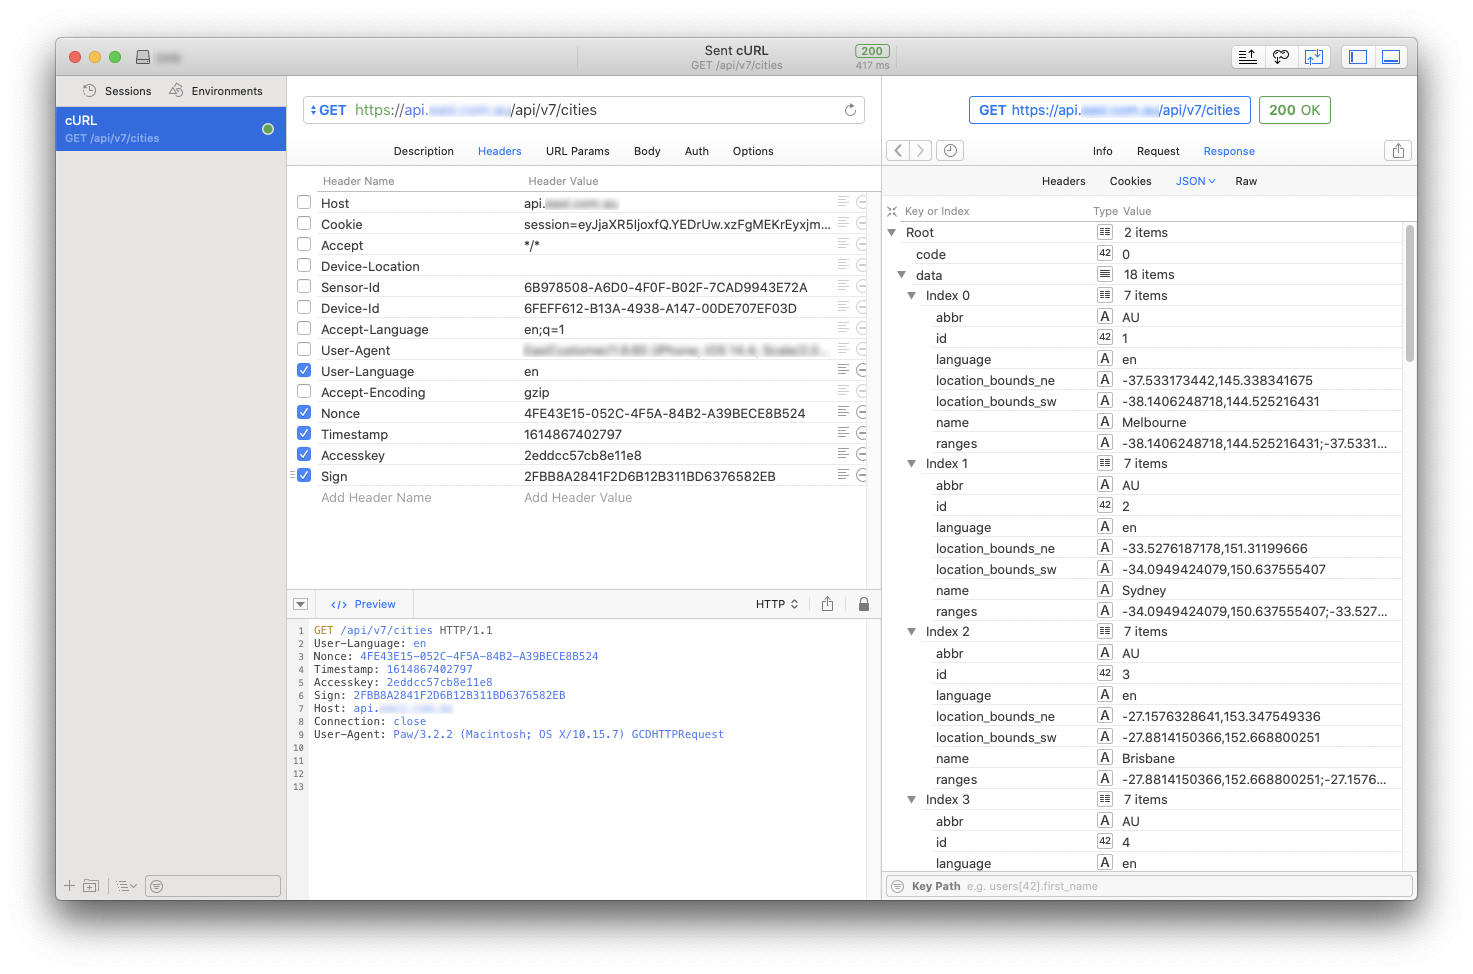Disable the User-Language header checkbox
This screenshot has height=974, width=1473.
[x=304, y=370]
